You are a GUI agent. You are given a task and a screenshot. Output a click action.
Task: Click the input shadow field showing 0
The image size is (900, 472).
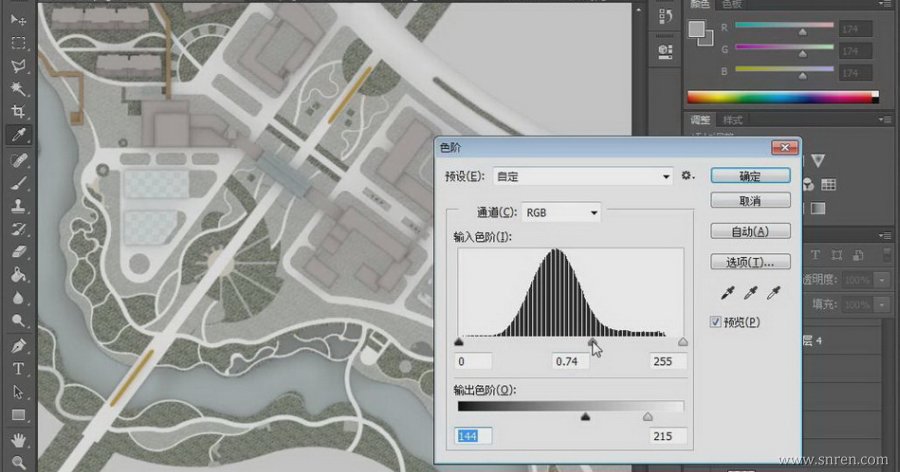[x=474, y=361]
